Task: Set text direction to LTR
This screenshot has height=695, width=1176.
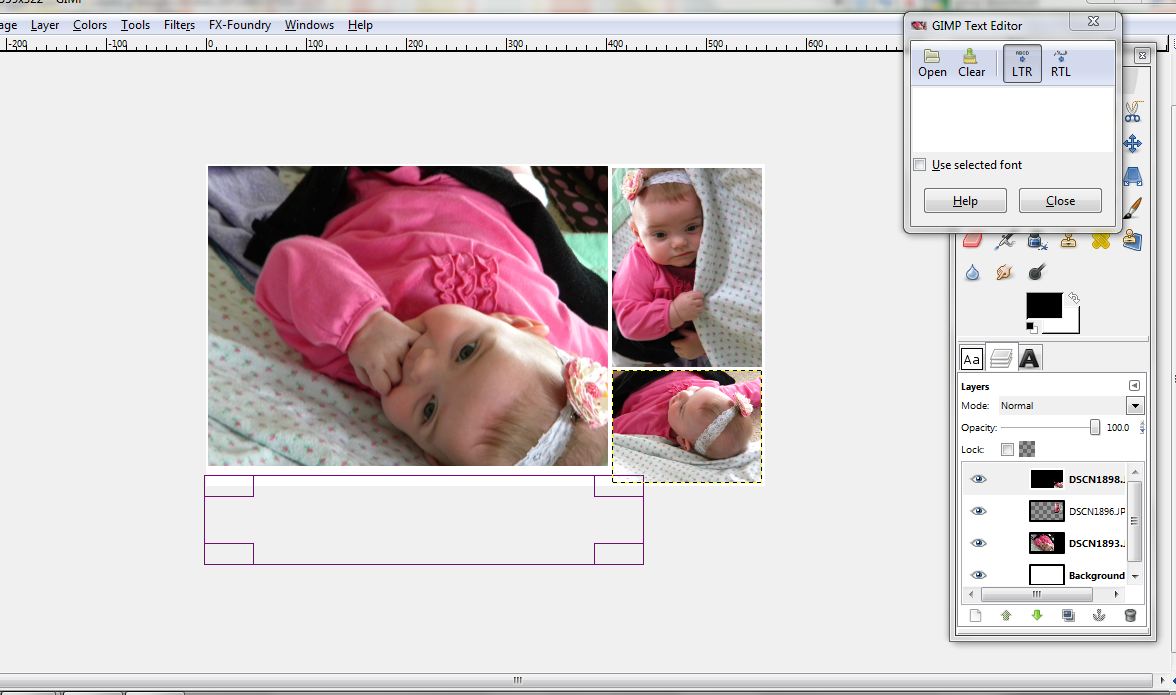Action: [x=1022, y=64]
